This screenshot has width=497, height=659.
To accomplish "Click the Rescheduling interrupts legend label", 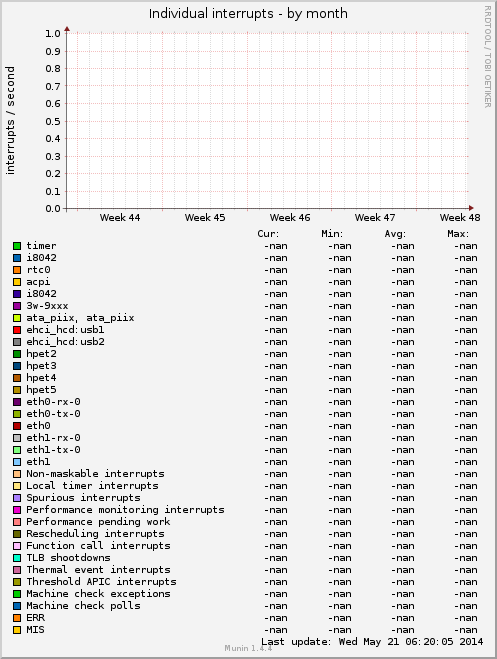I will tap(95, 534).
